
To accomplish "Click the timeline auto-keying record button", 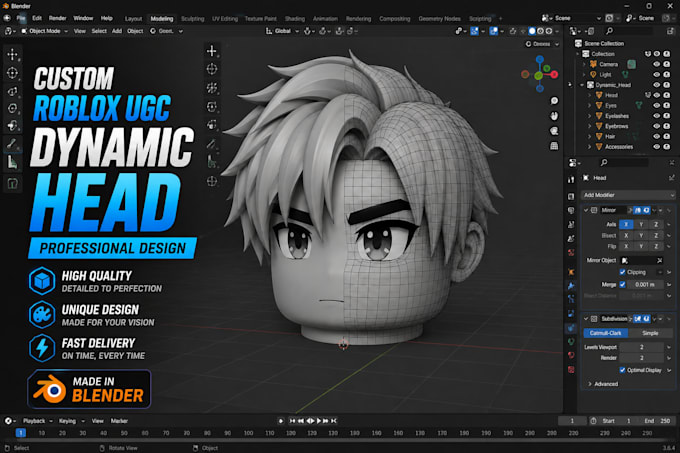I will [281, 421].
